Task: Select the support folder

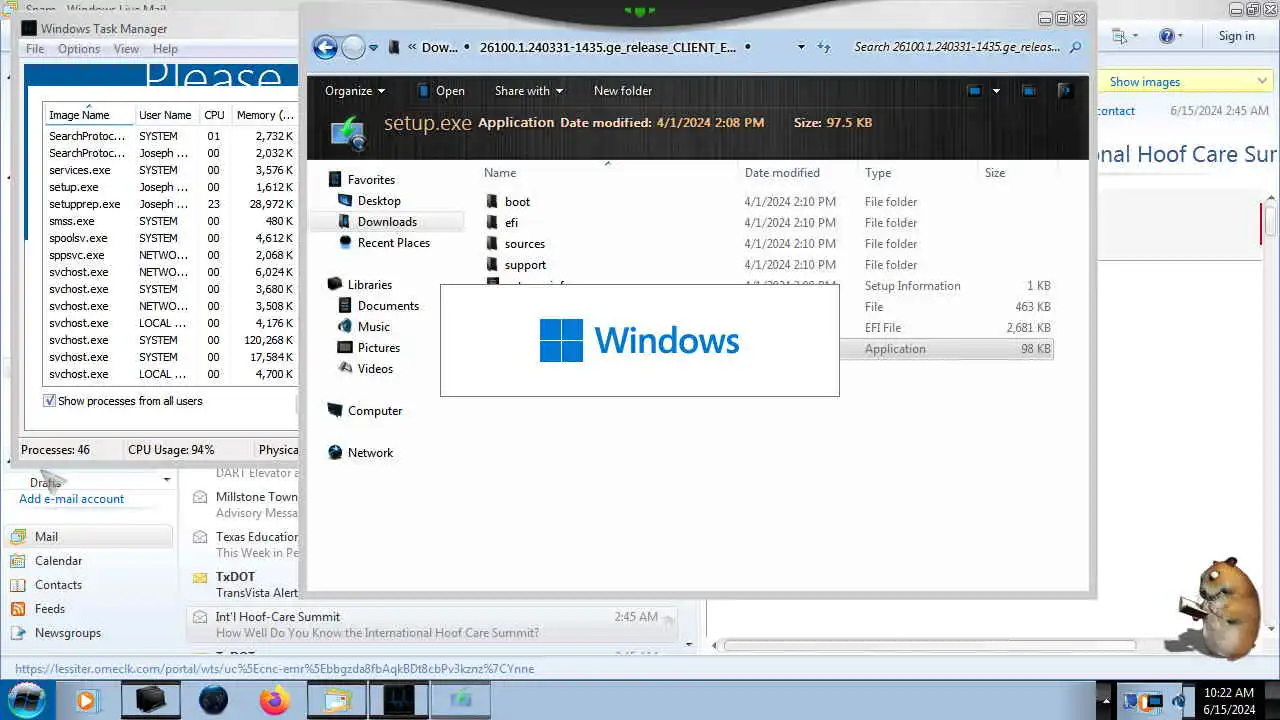Action: click(525, 265)
